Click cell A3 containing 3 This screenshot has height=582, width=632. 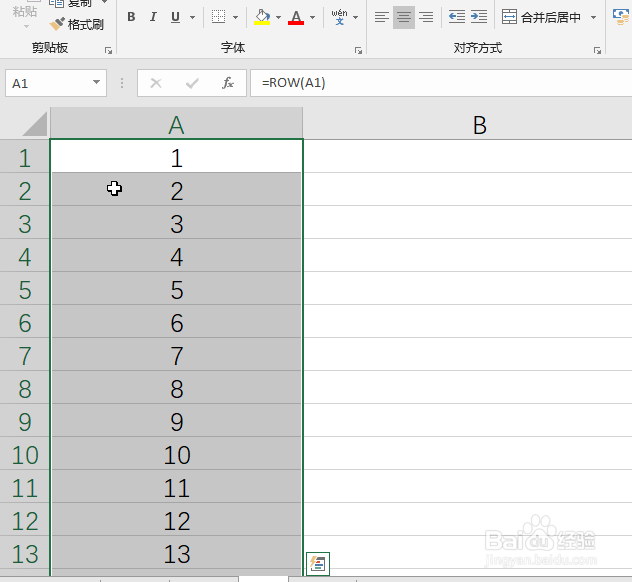[x=176, y=223]
